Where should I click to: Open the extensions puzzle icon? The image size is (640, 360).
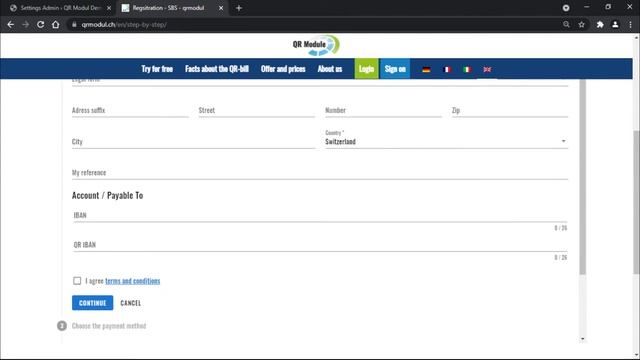coord(600,24)
